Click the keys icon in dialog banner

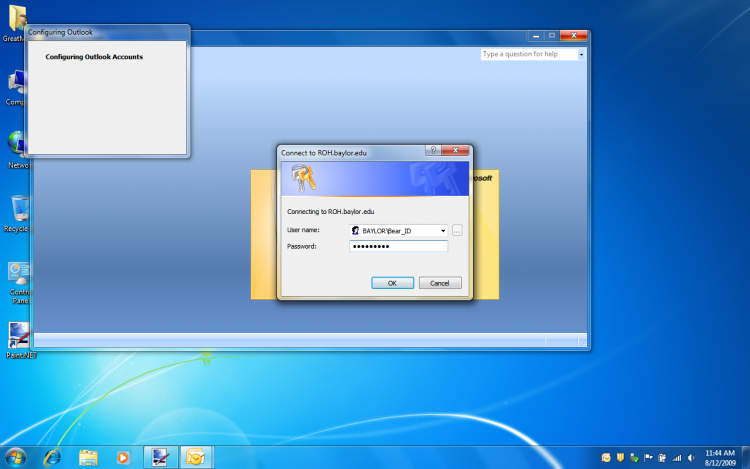click(304, 178)
